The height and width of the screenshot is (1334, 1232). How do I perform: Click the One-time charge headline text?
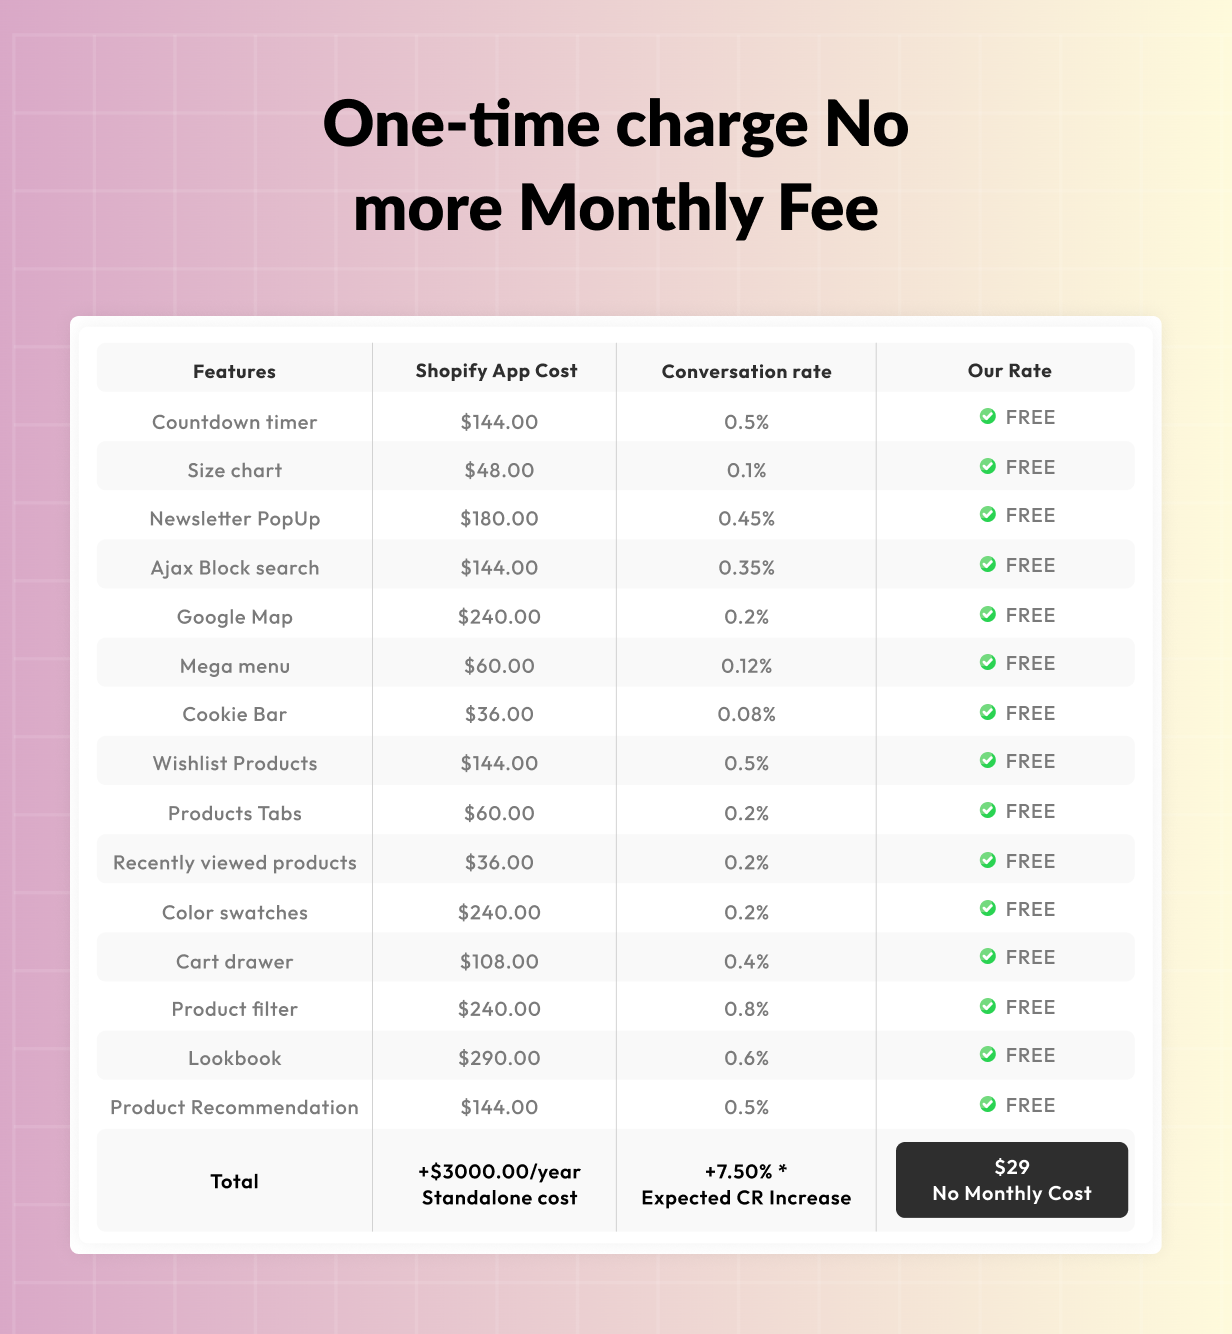[615, 166]
